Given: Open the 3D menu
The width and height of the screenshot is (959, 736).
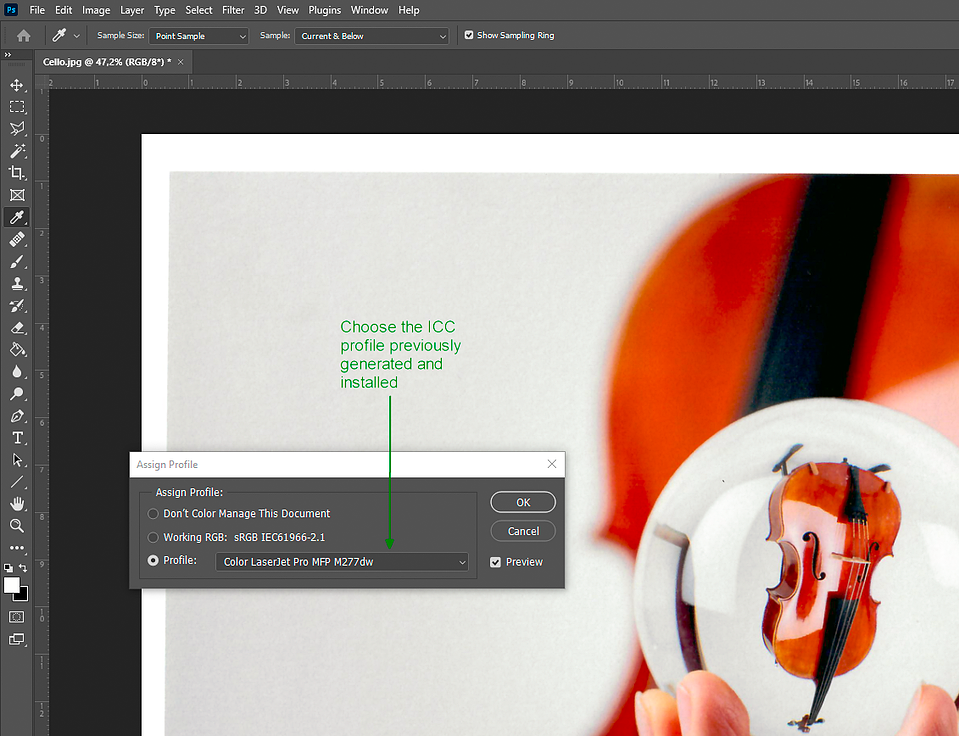Looking at the screenshot, I should [261, 10].
